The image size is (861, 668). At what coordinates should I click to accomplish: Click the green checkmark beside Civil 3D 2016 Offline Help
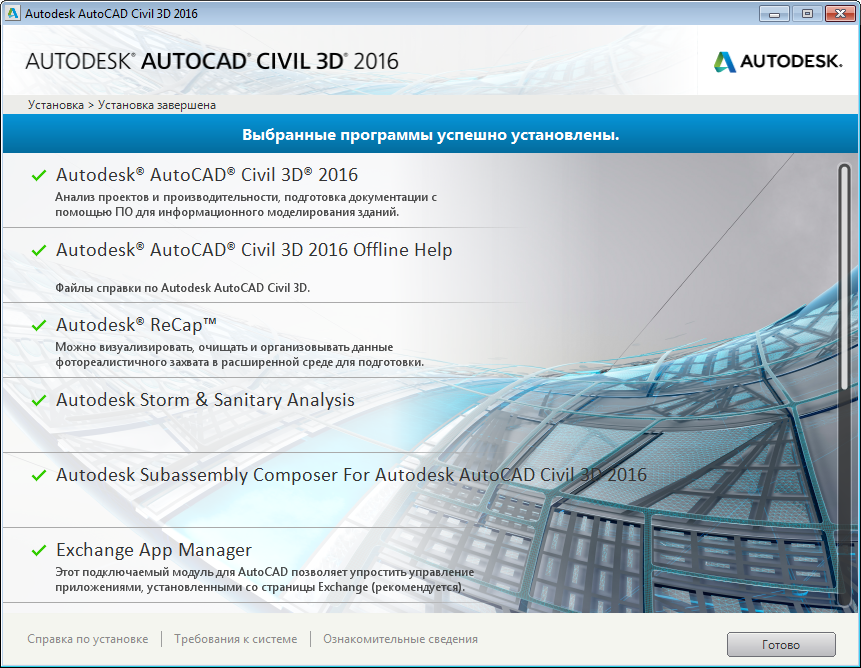click(x=38, y=251)
